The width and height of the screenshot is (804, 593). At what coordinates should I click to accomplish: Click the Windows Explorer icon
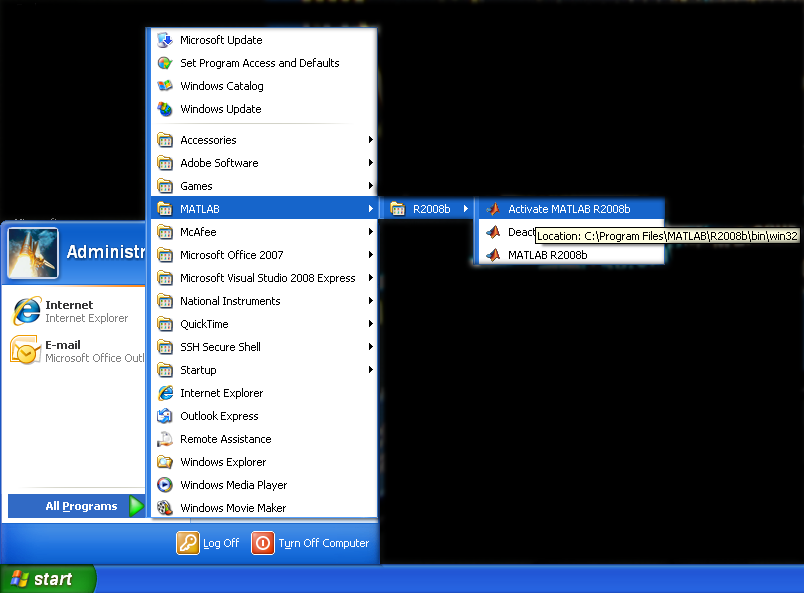(x=165, y=462)
